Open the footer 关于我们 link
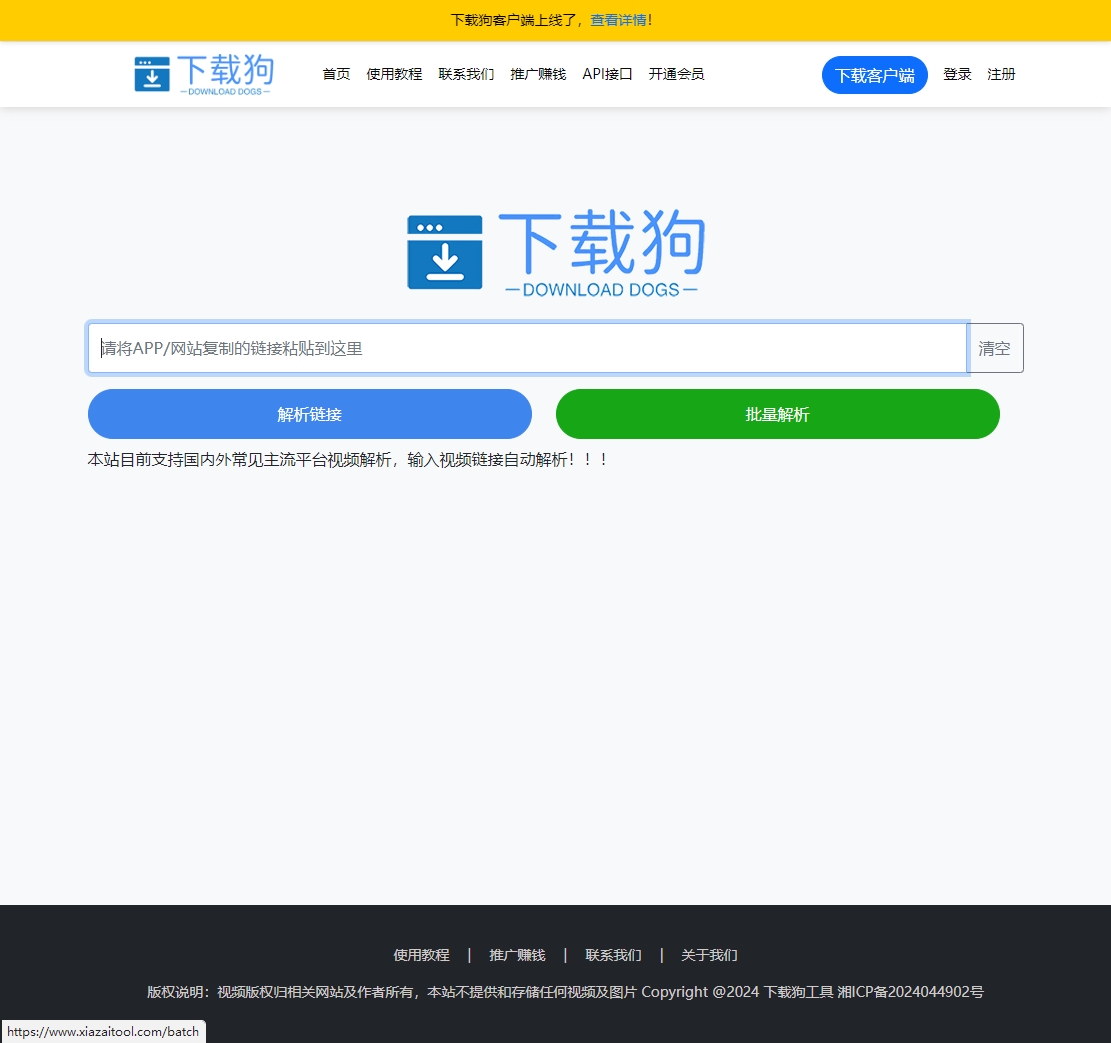Viewport: 1111px width, 1043px height. pyautogui.click(x=709, y=955)
